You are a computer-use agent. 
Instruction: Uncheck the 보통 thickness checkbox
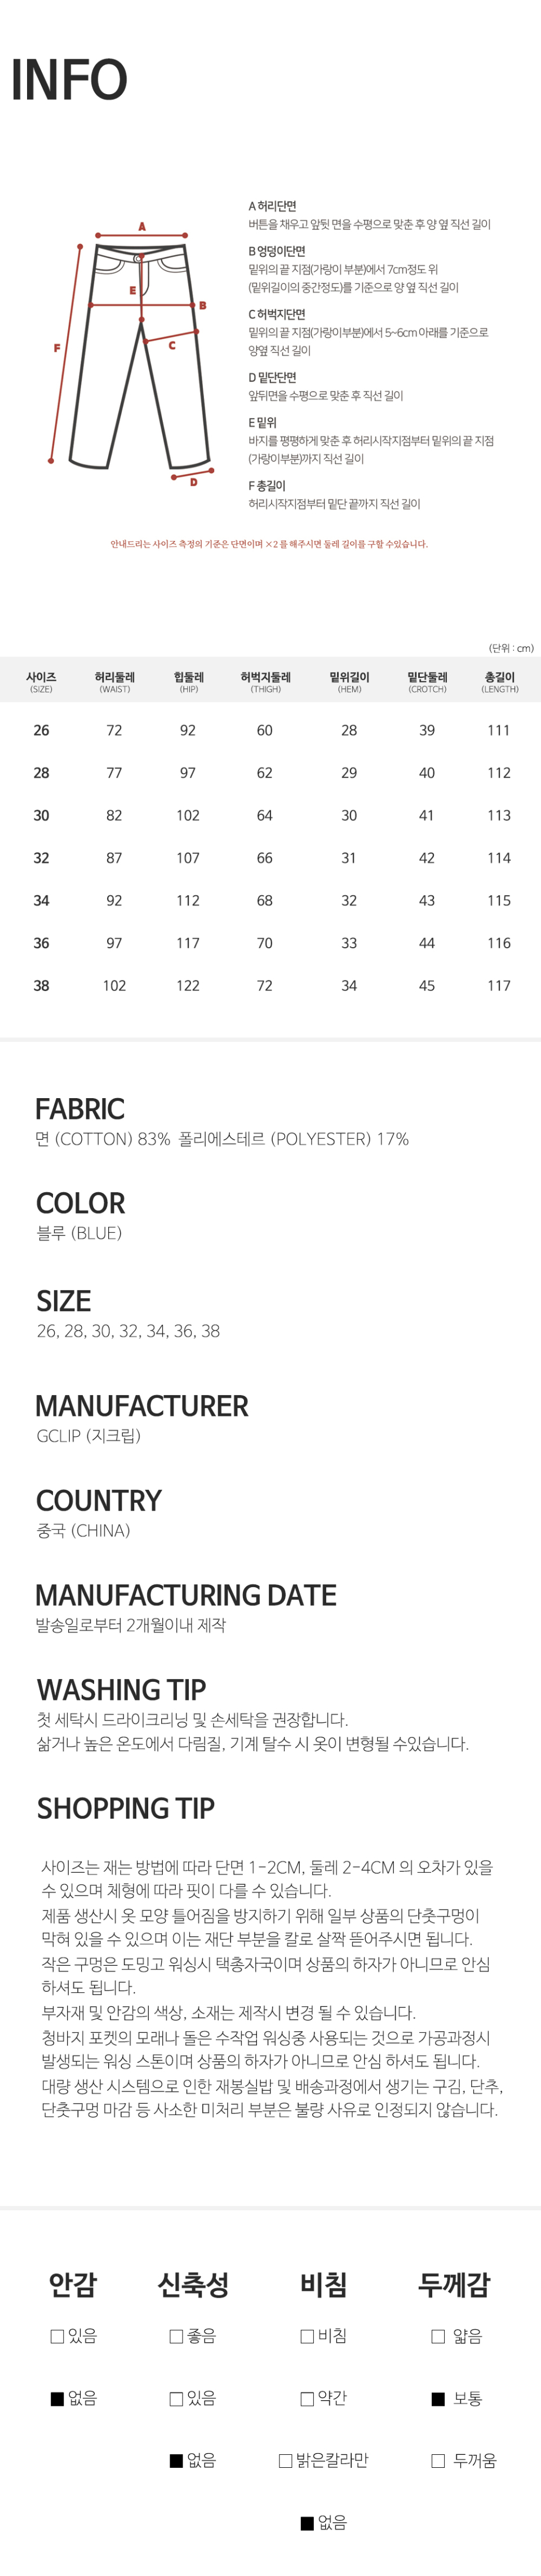click(438, 2398)
